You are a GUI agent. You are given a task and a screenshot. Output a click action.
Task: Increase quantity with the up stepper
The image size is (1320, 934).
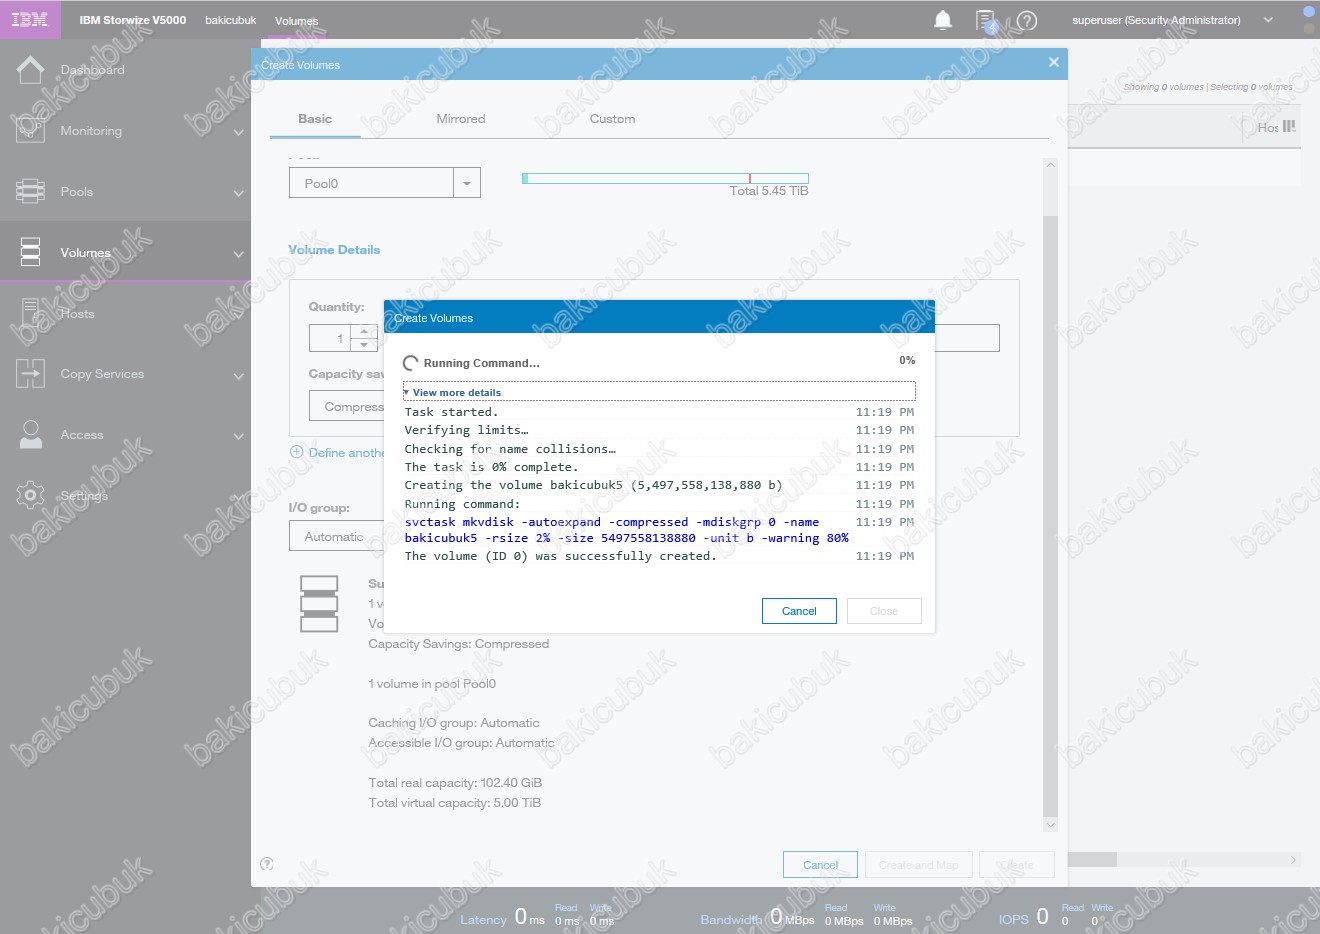pos(364,332)
